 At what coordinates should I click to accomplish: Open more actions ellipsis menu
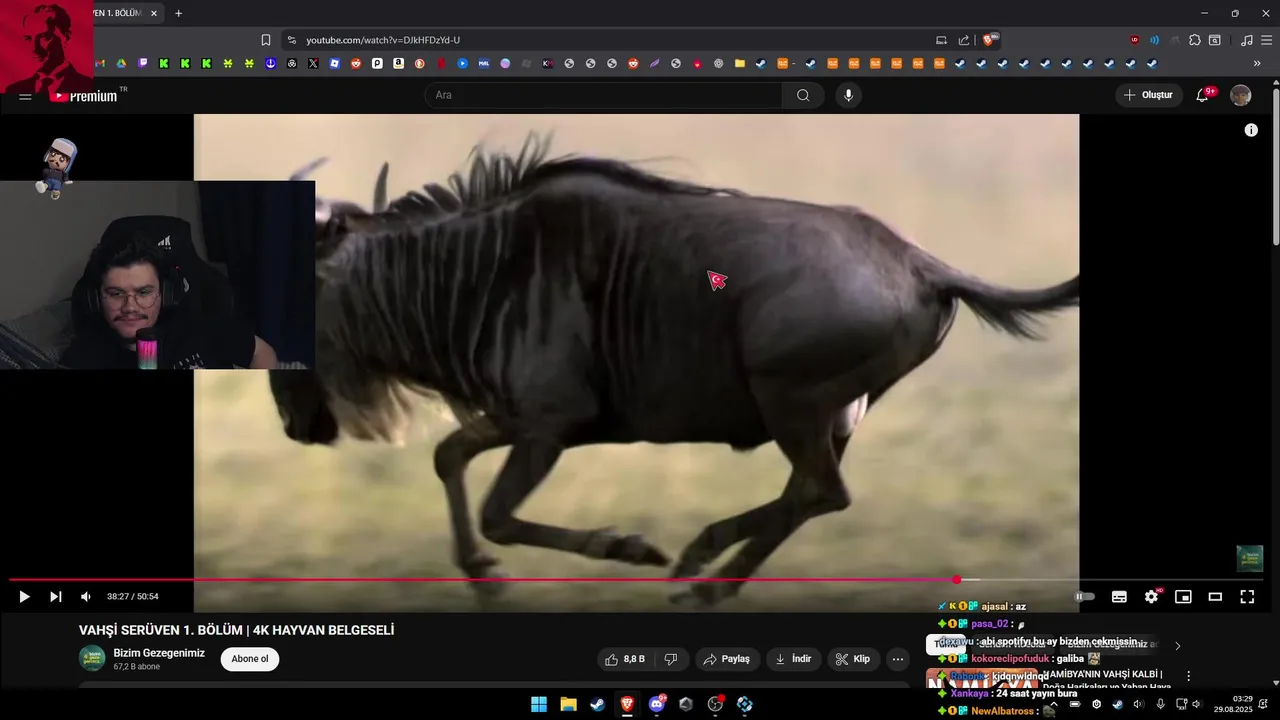898,659
